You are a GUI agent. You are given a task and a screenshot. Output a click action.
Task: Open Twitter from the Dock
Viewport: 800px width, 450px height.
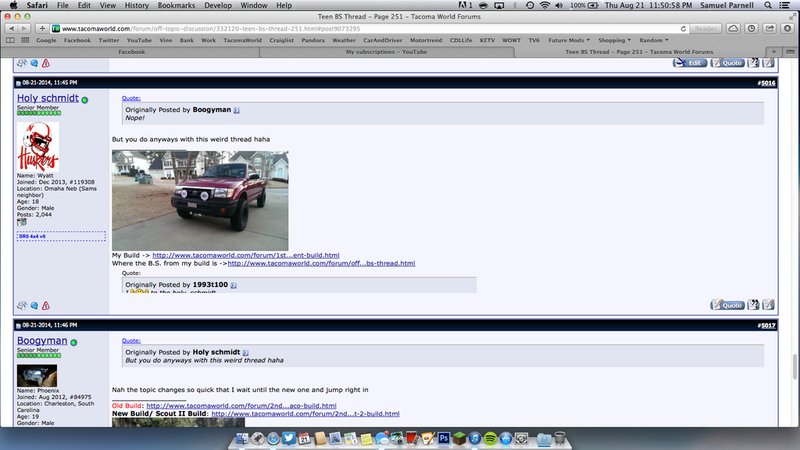(289, 438)
